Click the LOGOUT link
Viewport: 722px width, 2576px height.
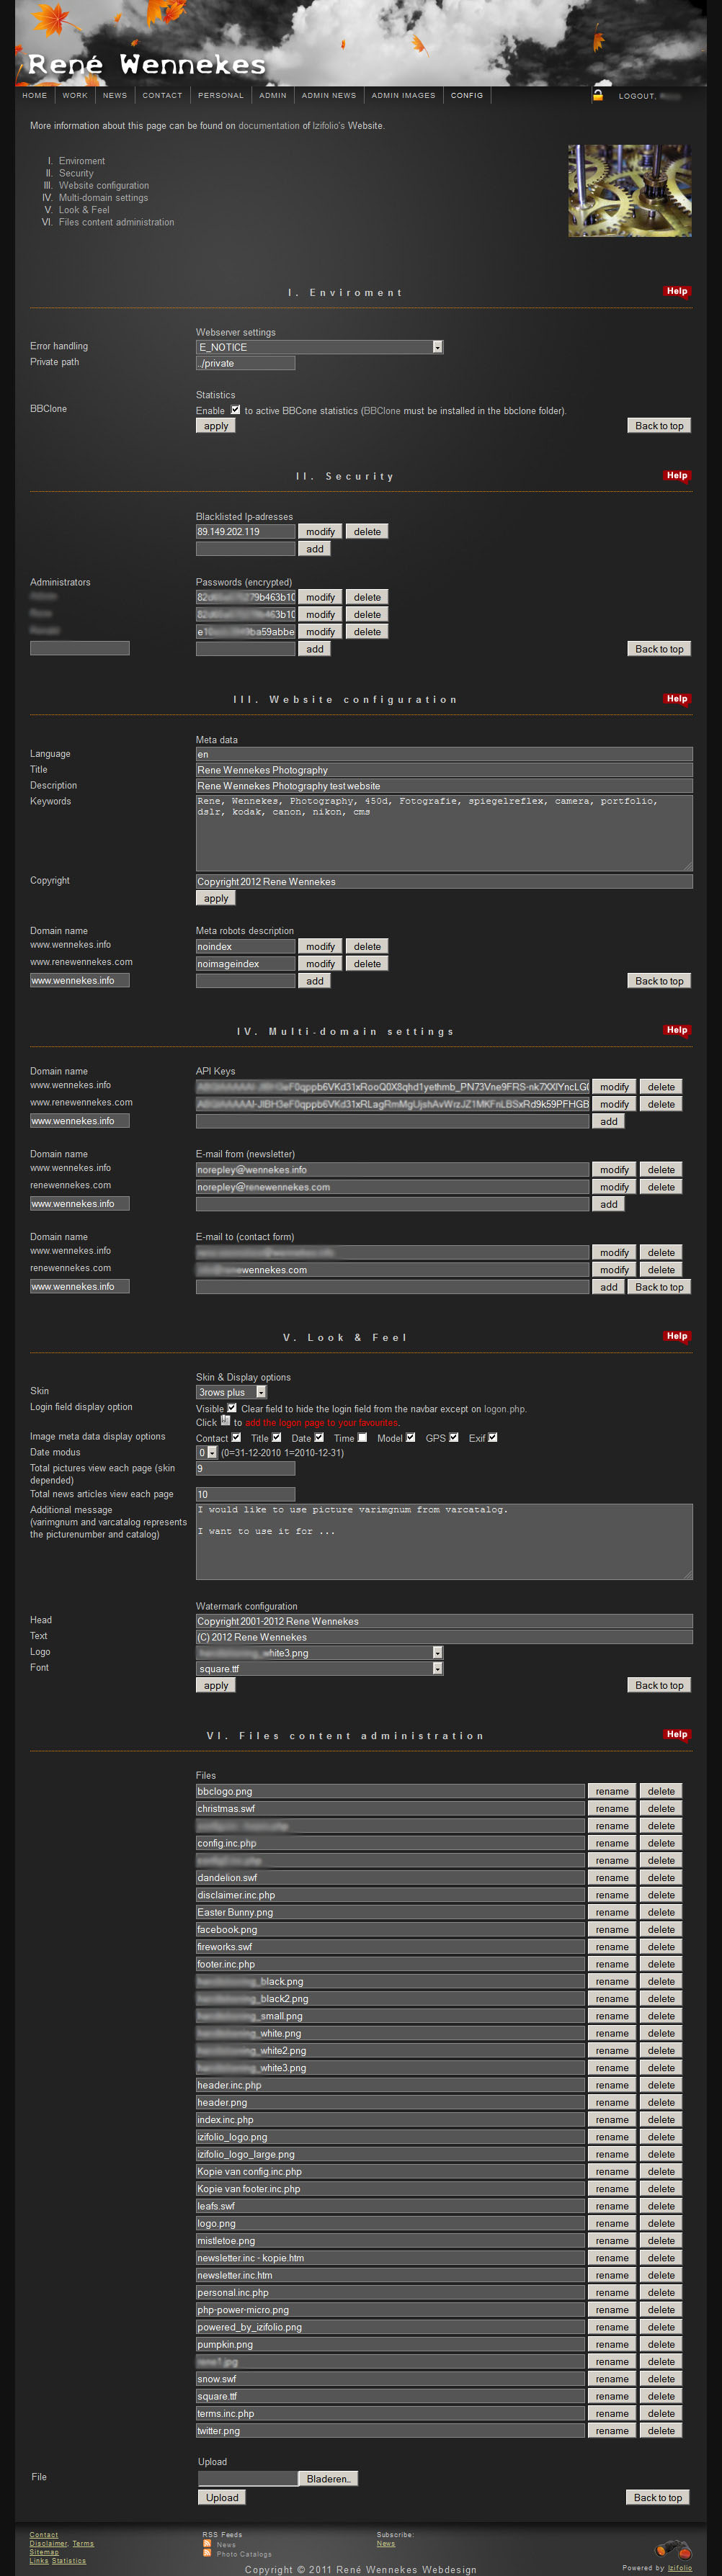636,96
